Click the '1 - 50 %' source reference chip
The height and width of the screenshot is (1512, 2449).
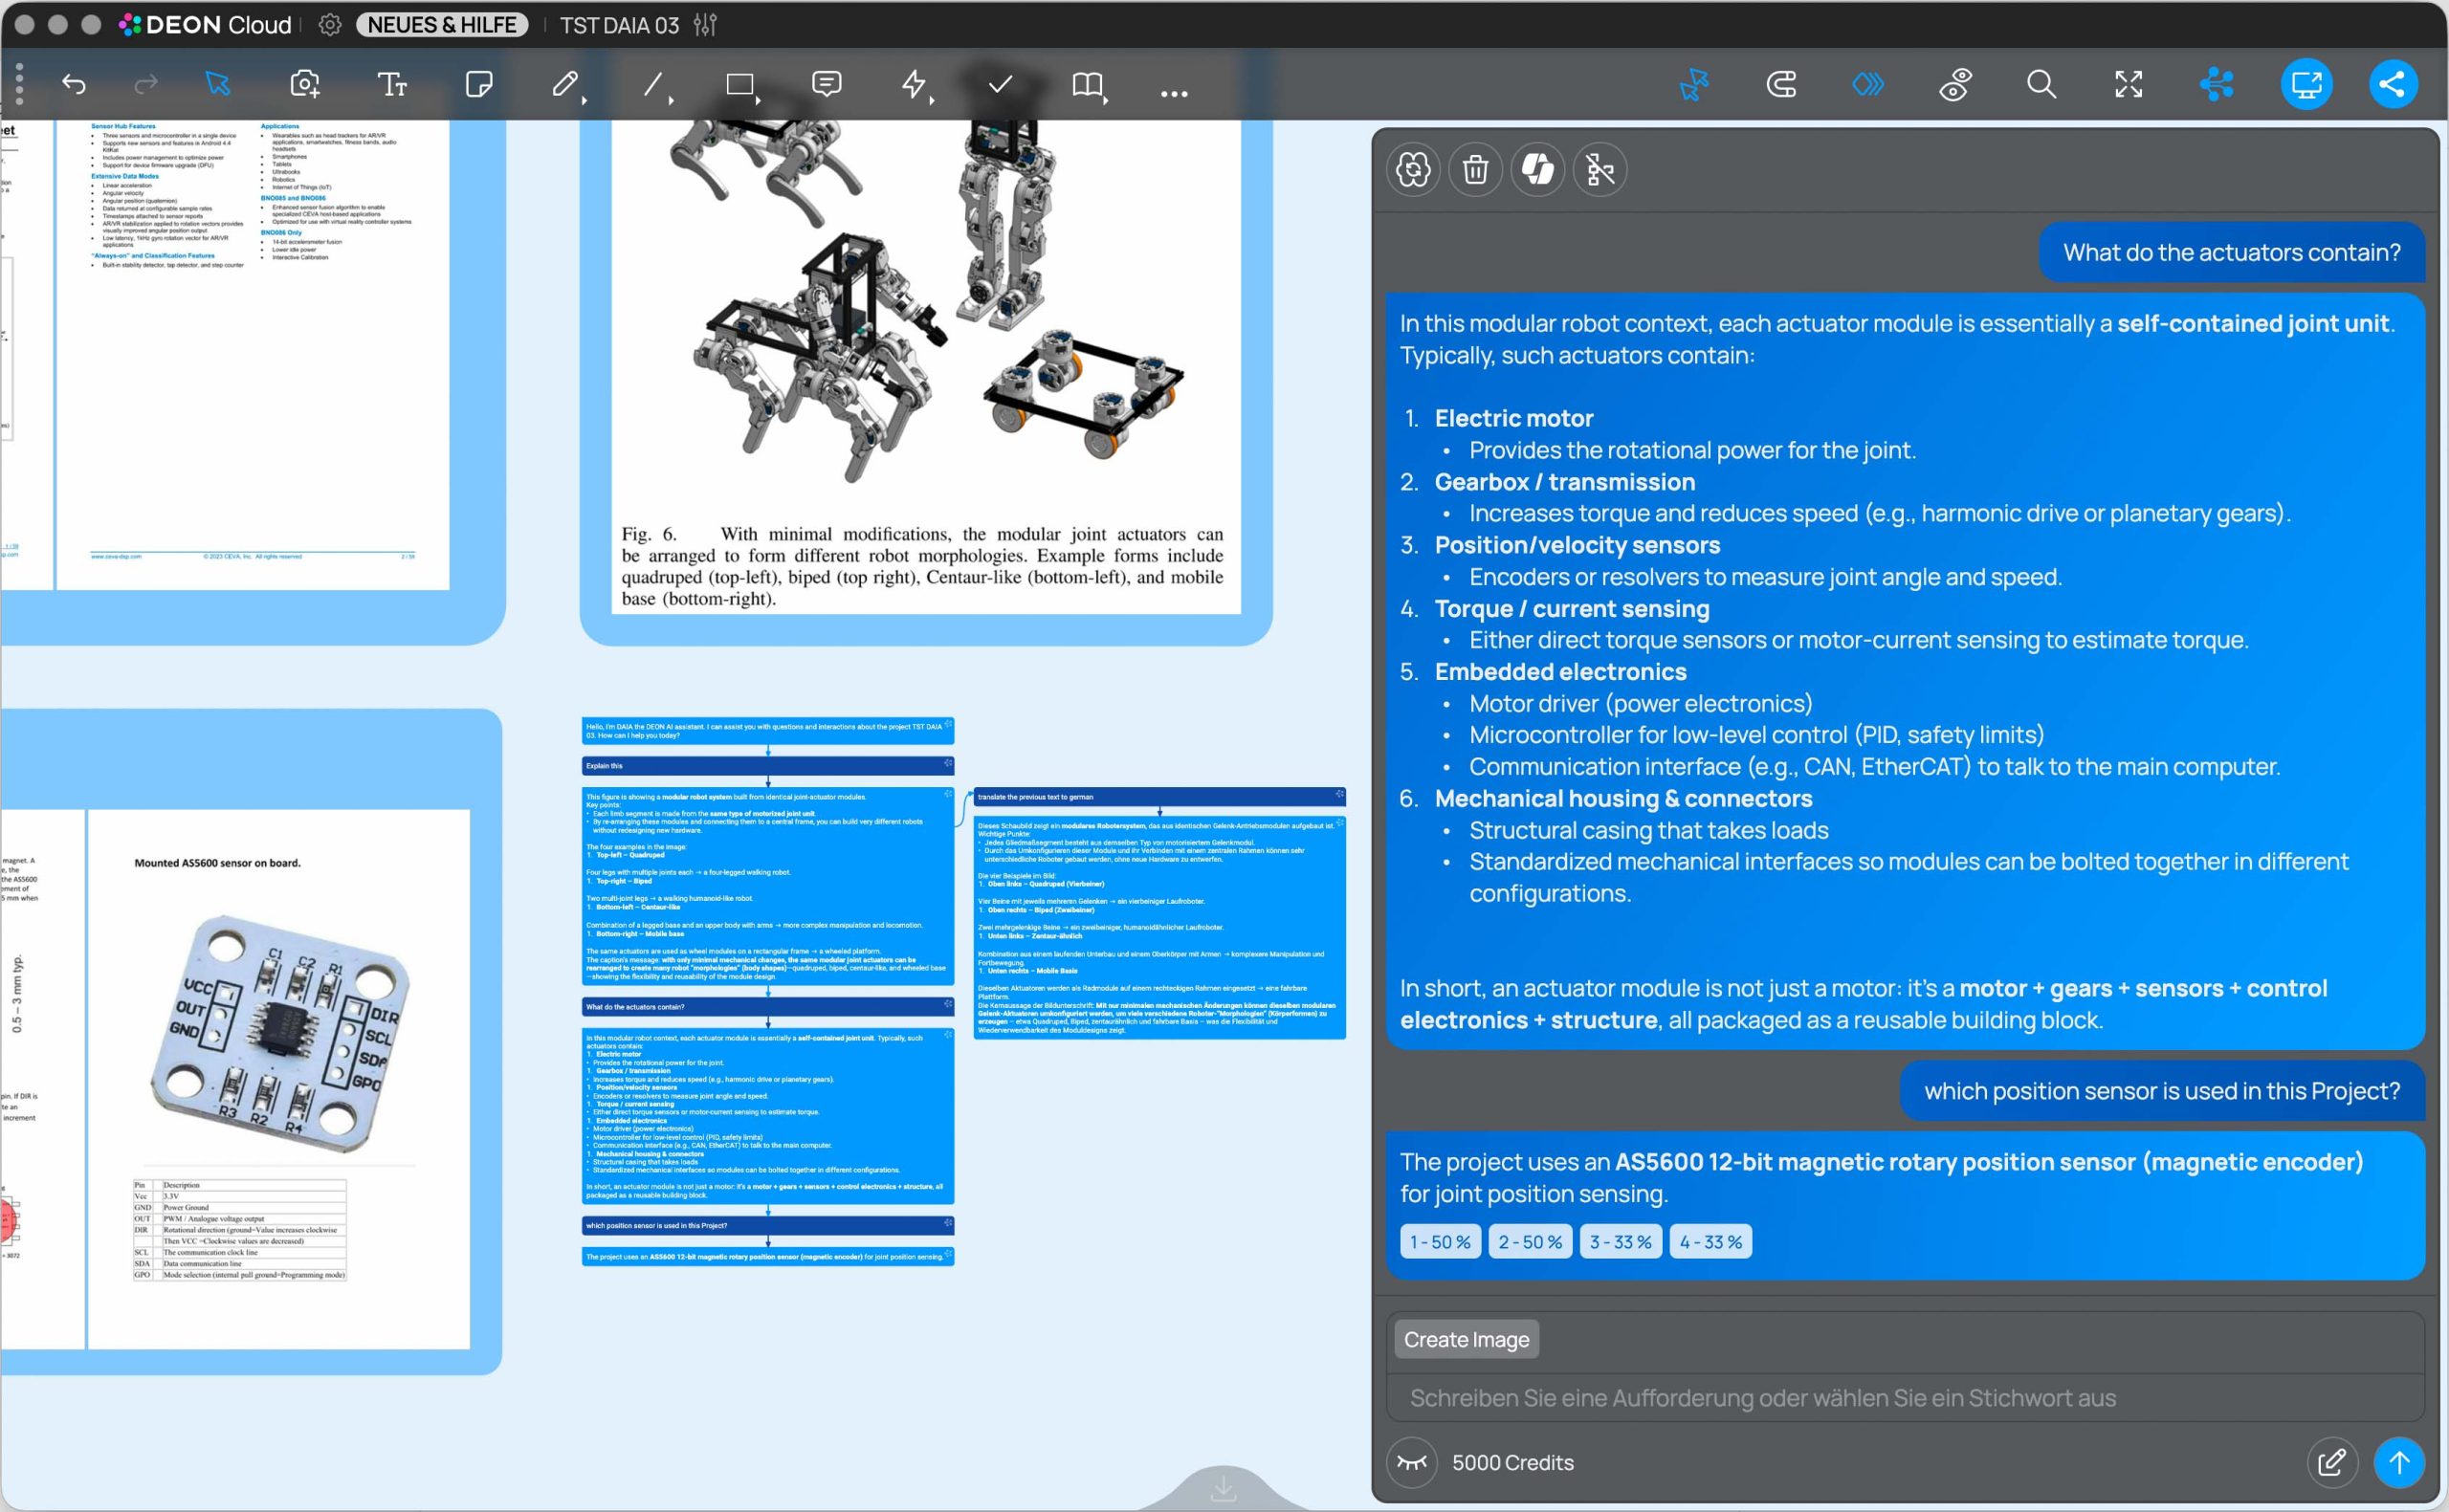pos(1439,1241)
